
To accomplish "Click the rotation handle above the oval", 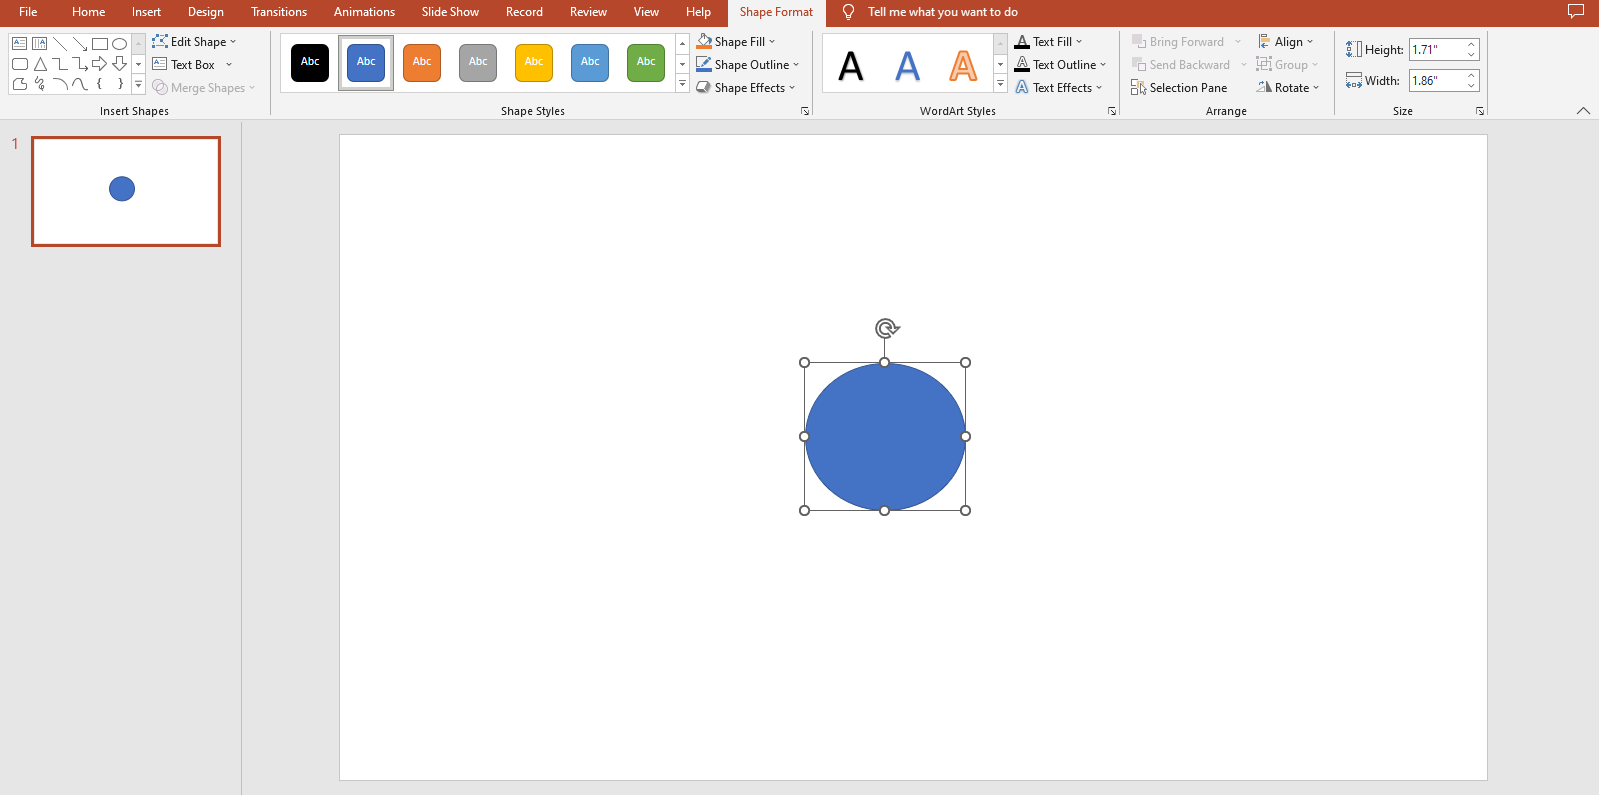I will tap(886, 328).
